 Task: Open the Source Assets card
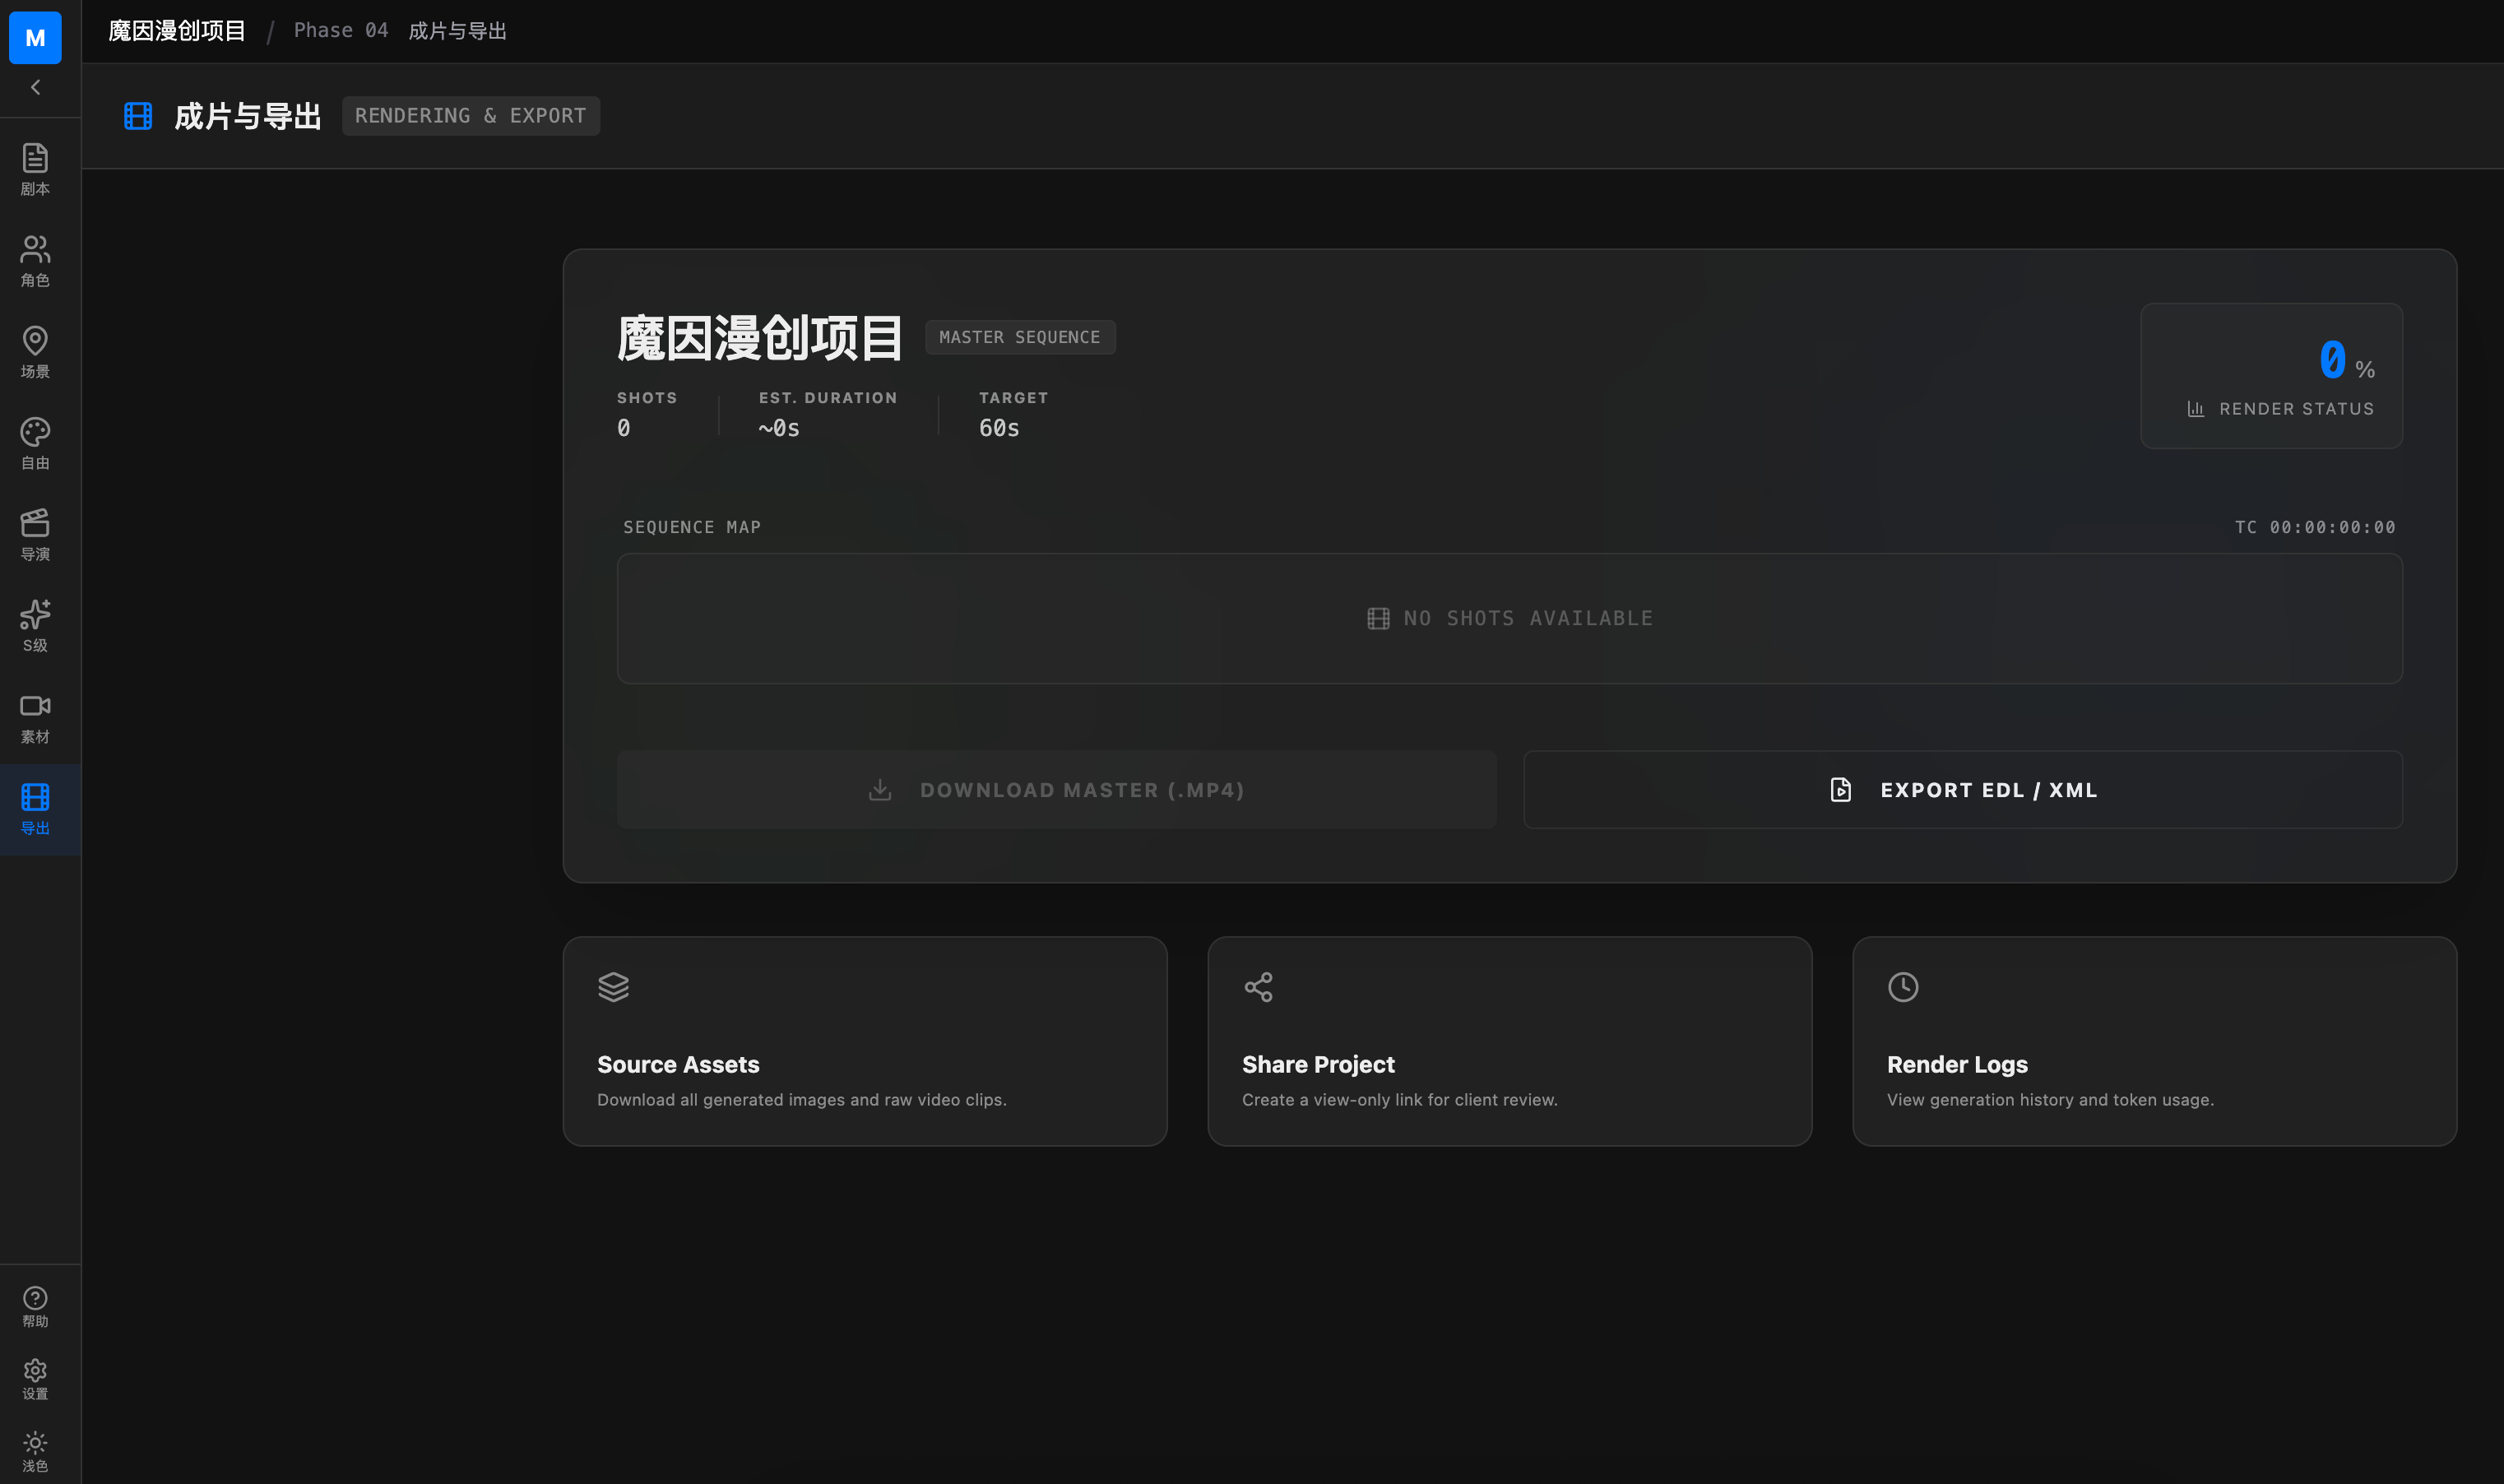[x=864, y=1041]
